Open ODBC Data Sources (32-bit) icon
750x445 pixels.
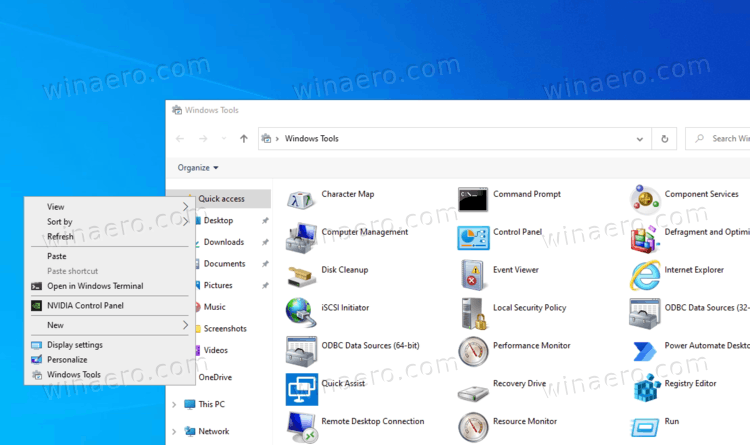pyautogui.click(x=644, y=313)
